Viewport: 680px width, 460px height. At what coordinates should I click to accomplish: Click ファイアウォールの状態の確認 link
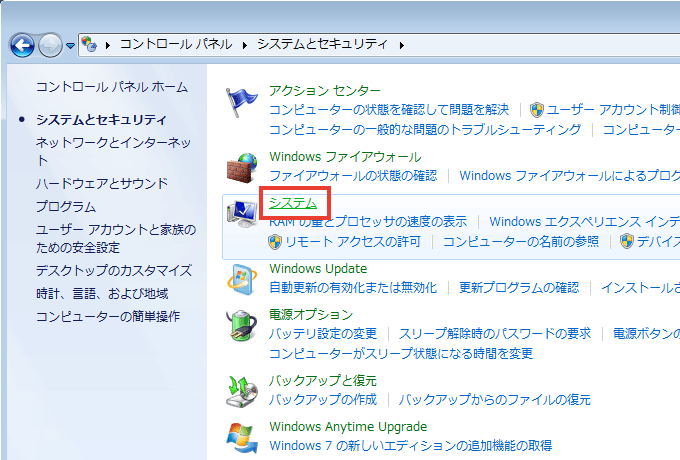point(353,176)
